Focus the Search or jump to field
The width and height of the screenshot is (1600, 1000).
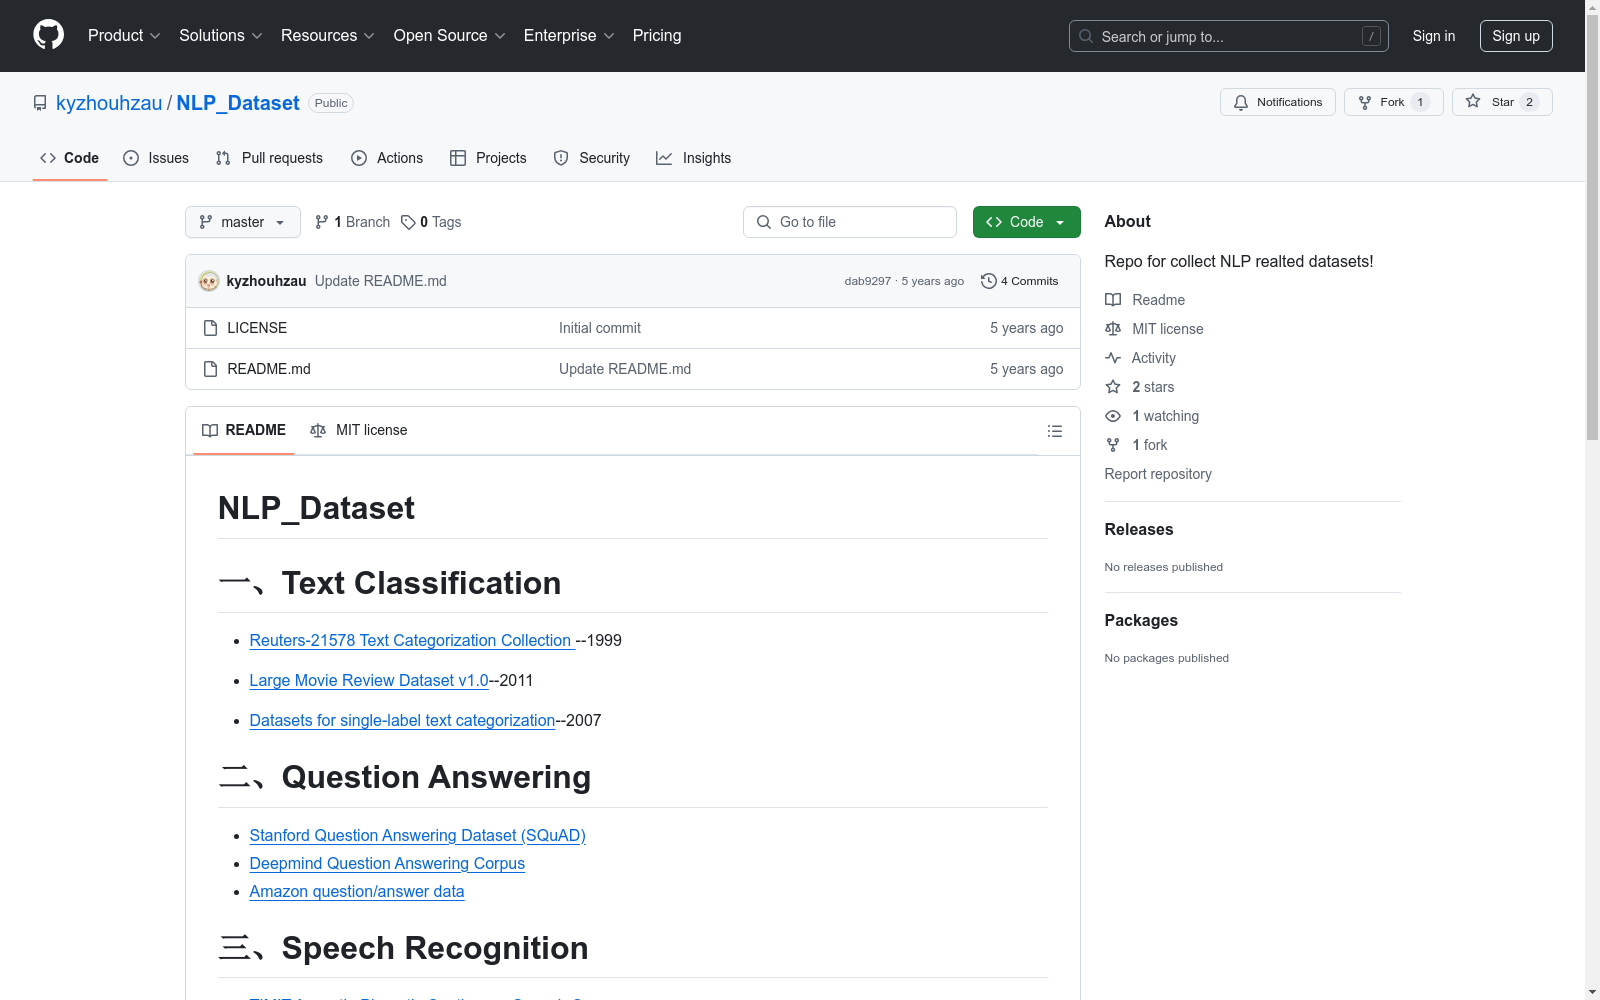point(1229,36)
